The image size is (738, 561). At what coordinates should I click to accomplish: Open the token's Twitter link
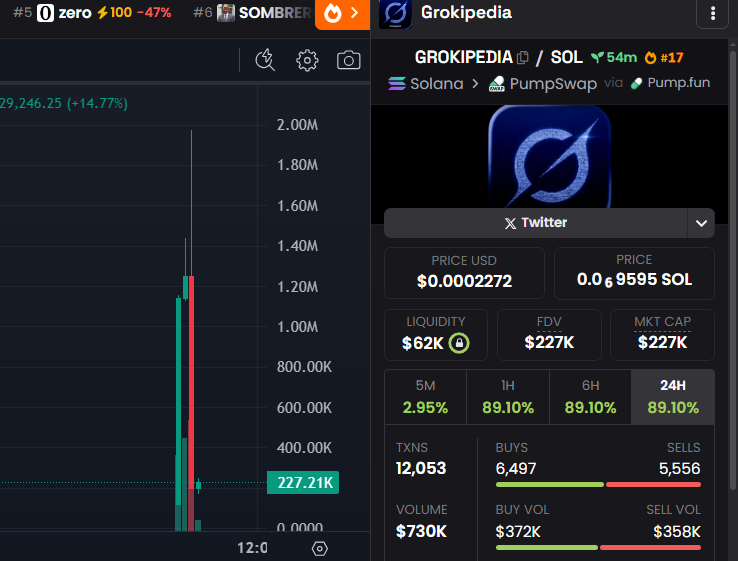[536, 223]
